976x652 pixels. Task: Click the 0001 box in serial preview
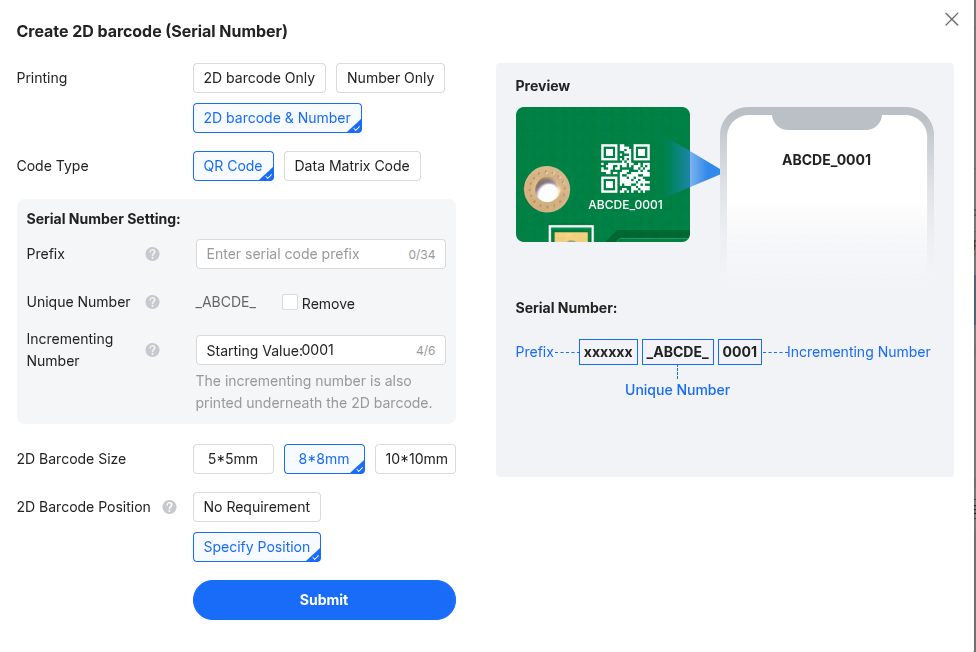pyautogui.click(x=739, y=352)
